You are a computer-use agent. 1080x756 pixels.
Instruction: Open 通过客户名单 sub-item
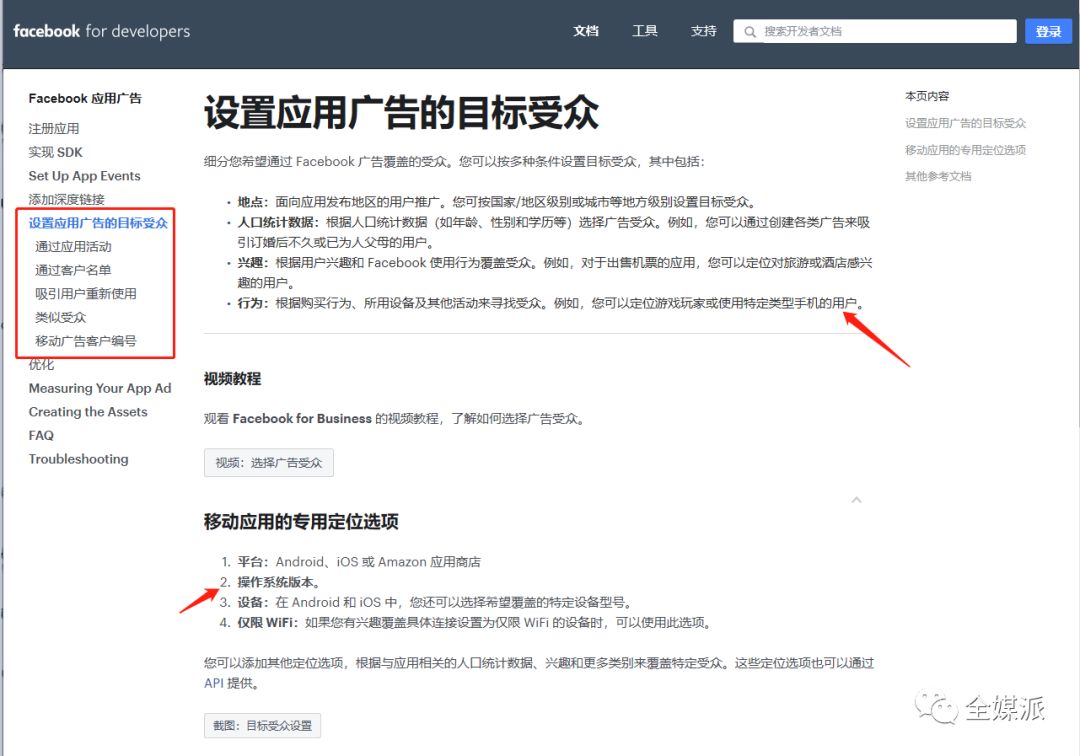(x=73, y=270)
